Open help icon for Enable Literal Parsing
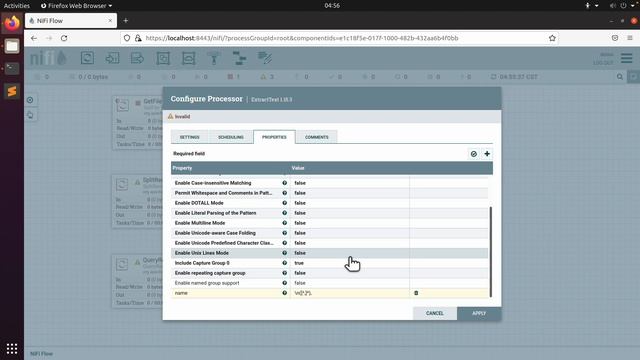The image size is (640, 360). click(284, 213)
